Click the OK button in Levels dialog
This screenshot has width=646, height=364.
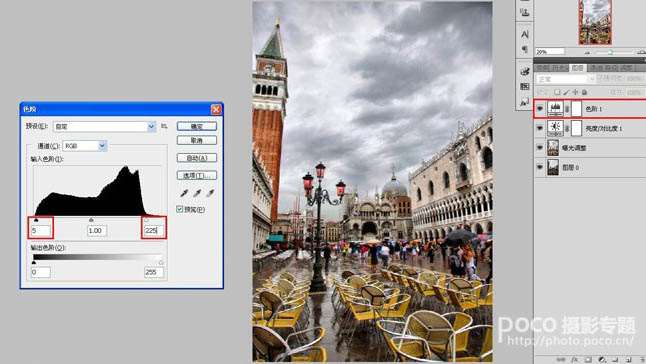(197, 126)
